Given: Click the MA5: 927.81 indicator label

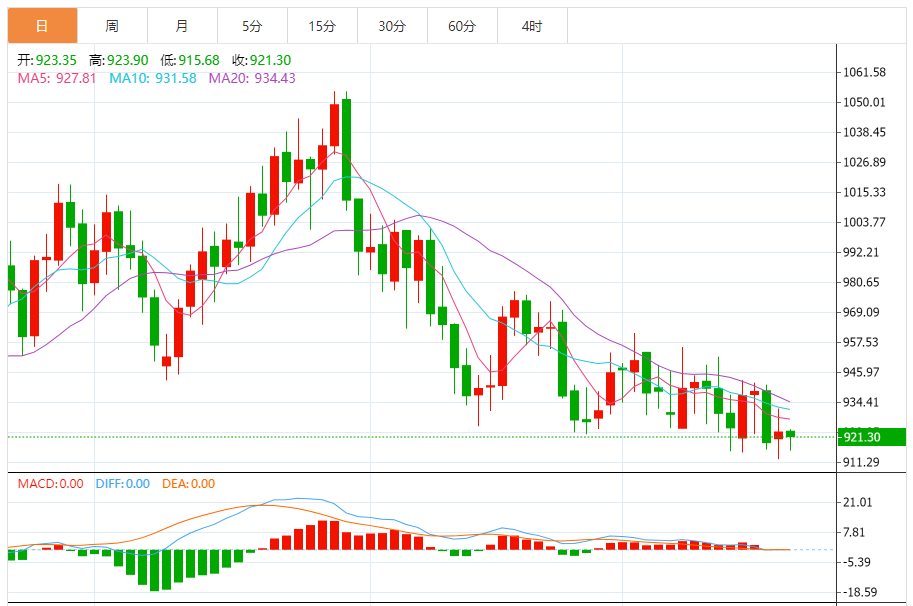Looking at the screenshot, I should coord(56,78).
